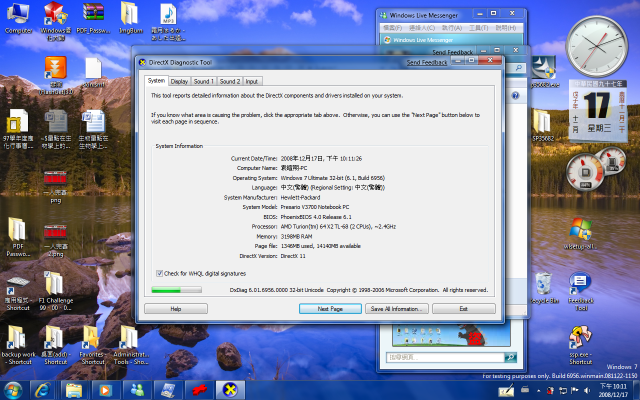
Task: Click the Messenger search input field
Action: [x=445, y=357]
